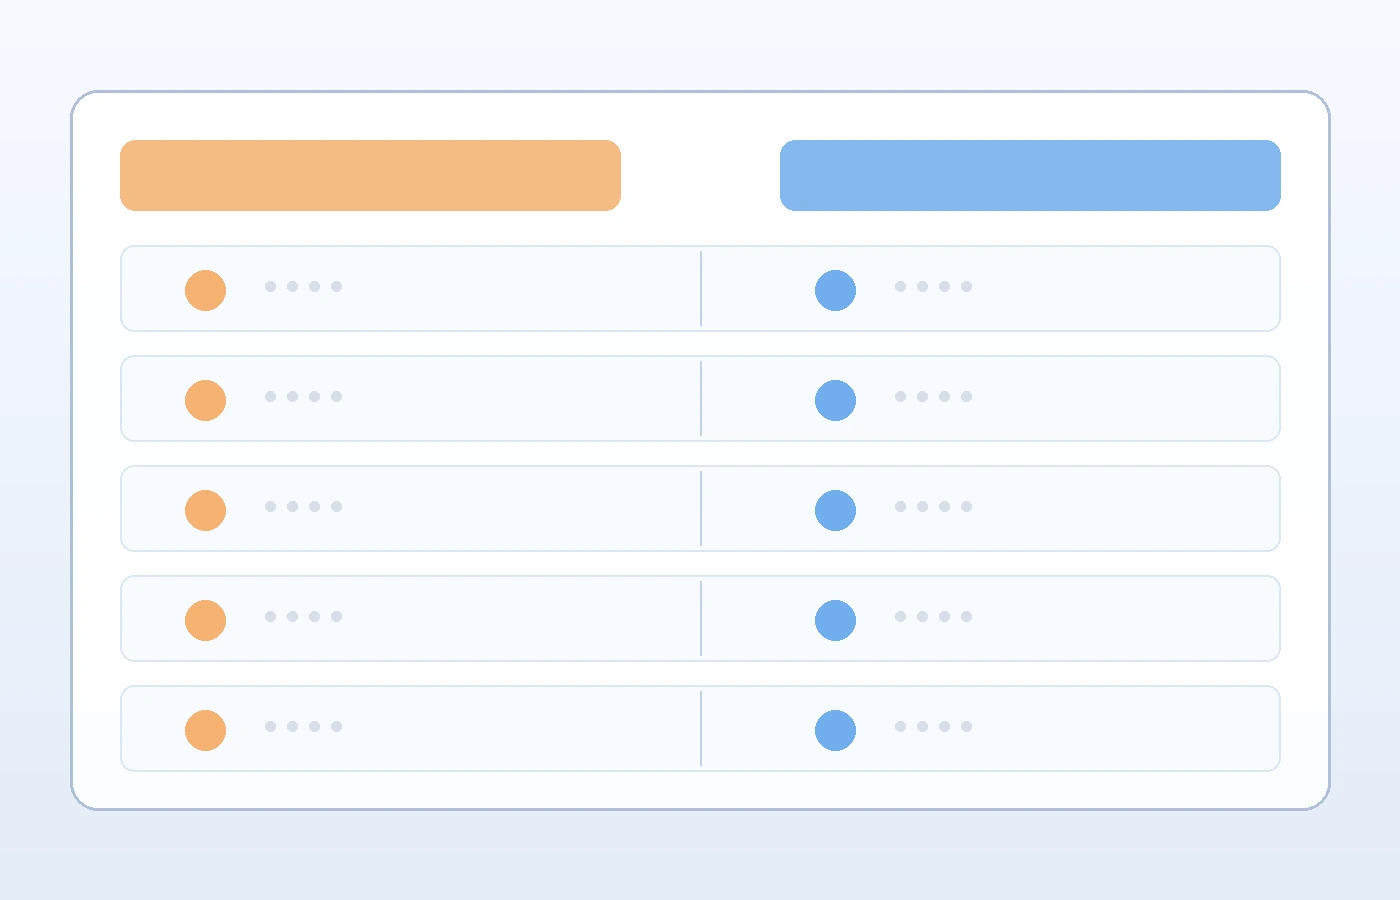Click the orange circle in the second row
Viewport: 1400px width, 900px height.
click(x=205, y=400)
